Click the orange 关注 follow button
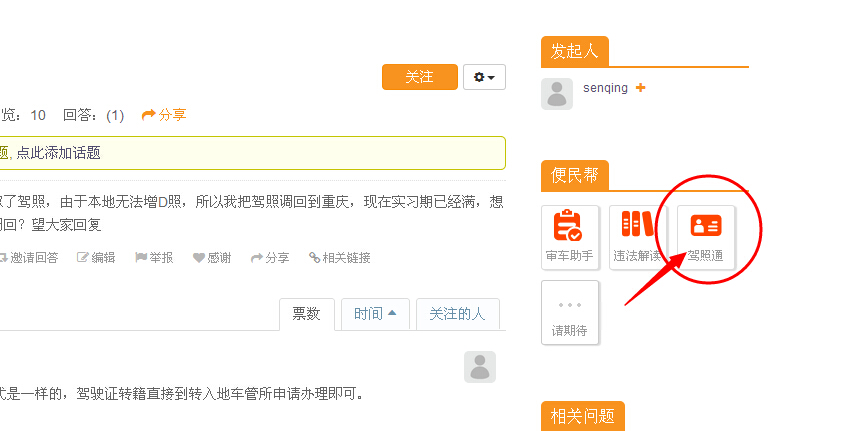 point(420,77)
